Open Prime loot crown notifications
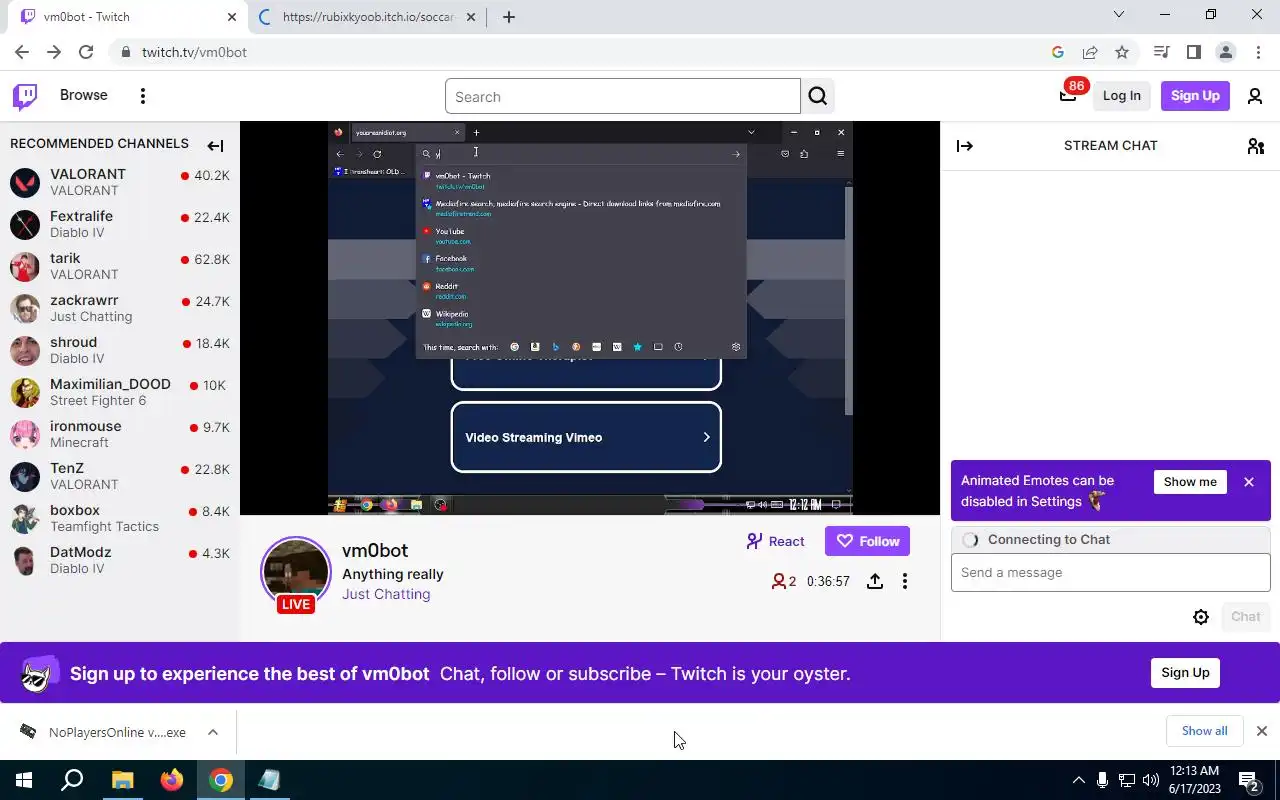The height and width of the screenshot is (800, 1280). coord(1068,95)
